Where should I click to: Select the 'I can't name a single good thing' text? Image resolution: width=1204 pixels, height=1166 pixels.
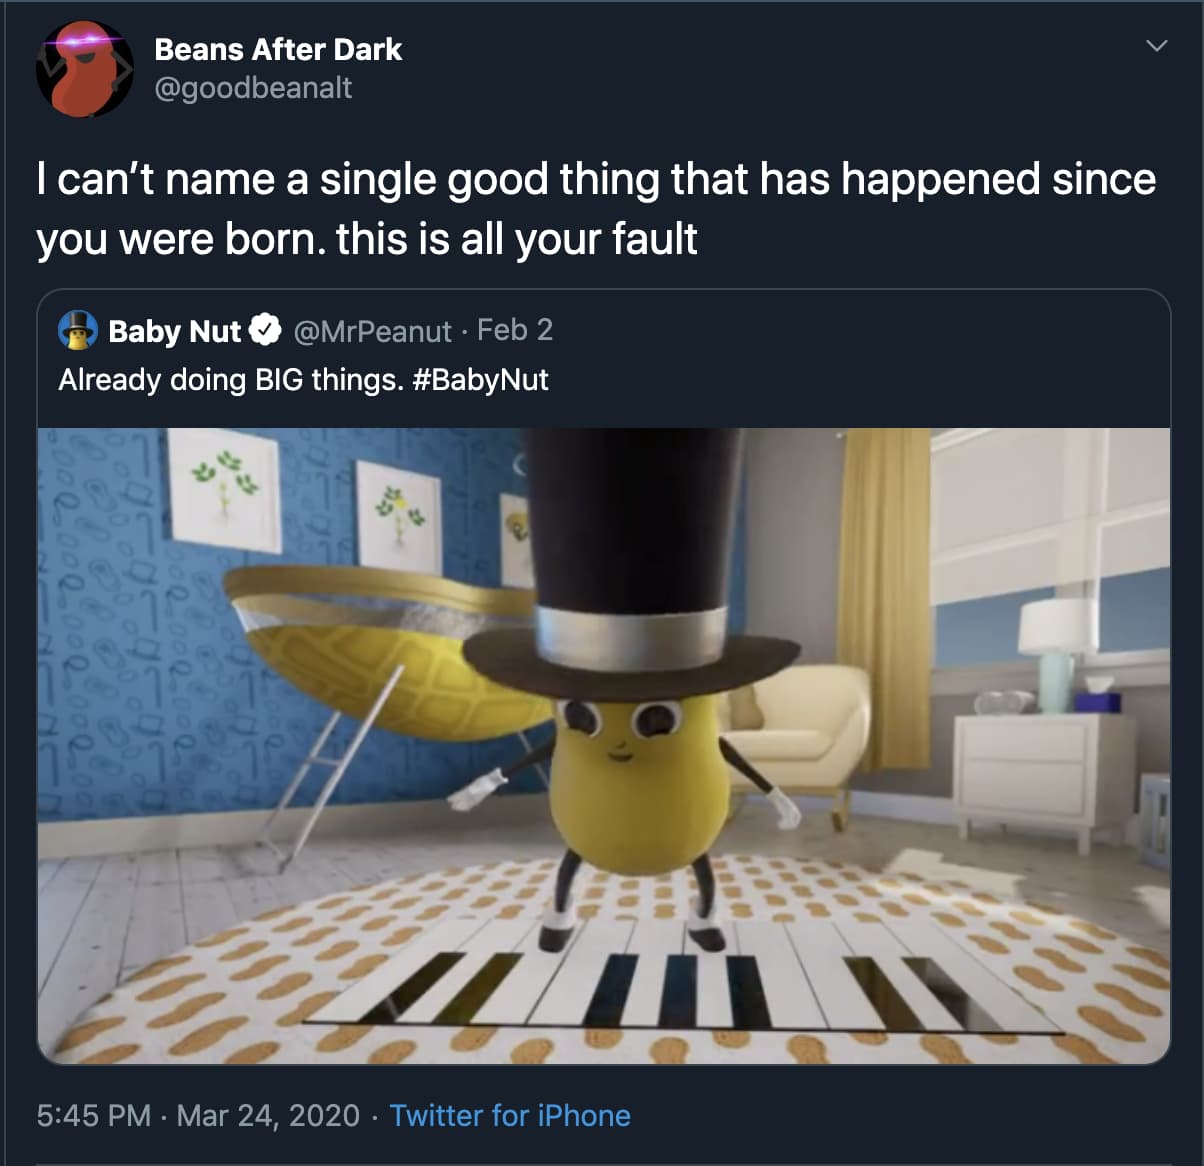point(596,209)
